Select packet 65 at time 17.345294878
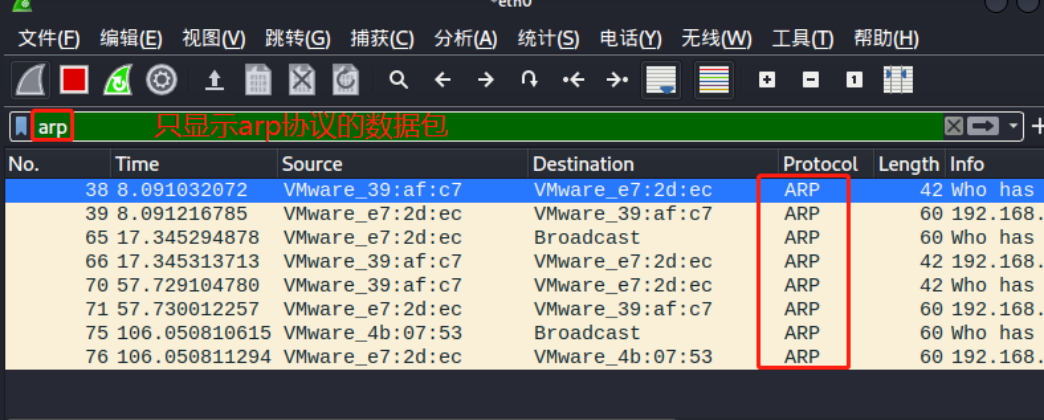The image size is (1044, 420). [525, 238]
